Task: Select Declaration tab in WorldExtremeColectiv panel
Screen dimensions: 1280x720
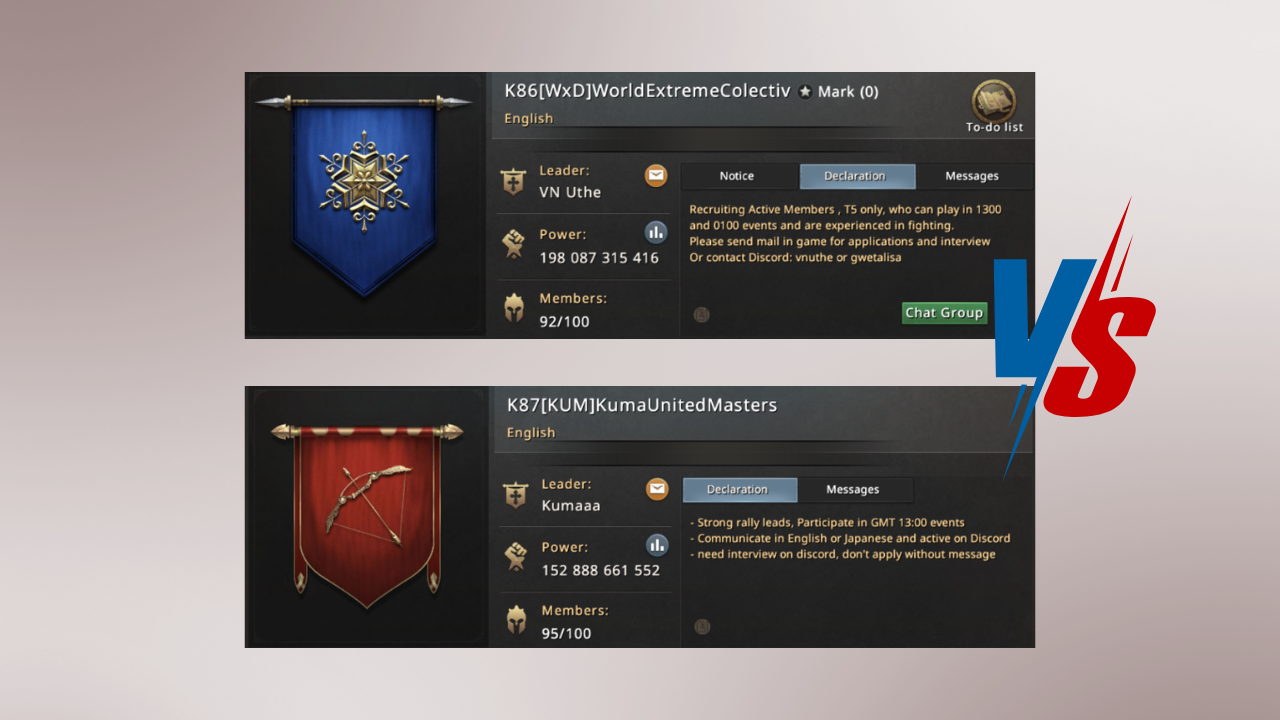Action: pyautogui.click(x=855, y=176)
